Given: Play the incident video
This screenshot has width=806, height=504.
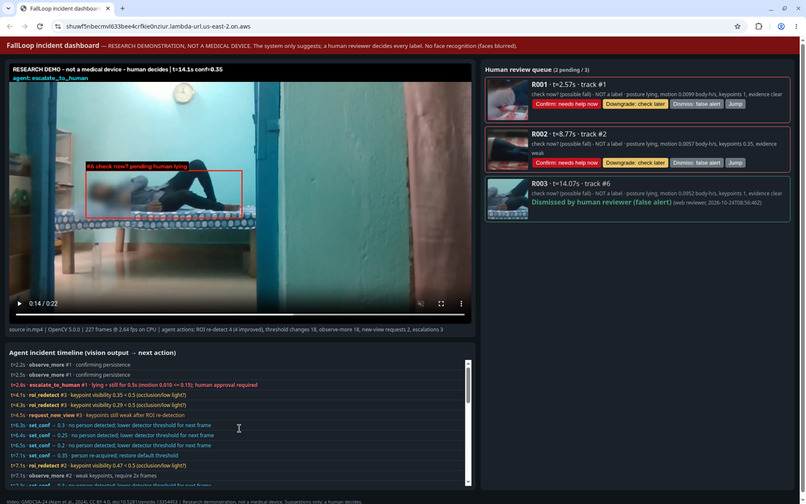Looking at the screenshot, I should [19, 303].
